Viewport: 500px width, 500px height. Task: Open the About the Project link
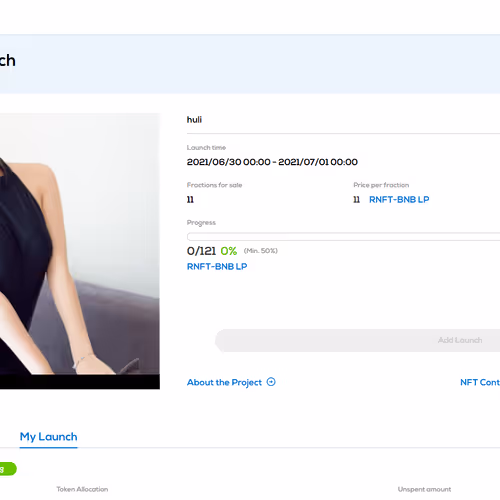tap(224, 382)
